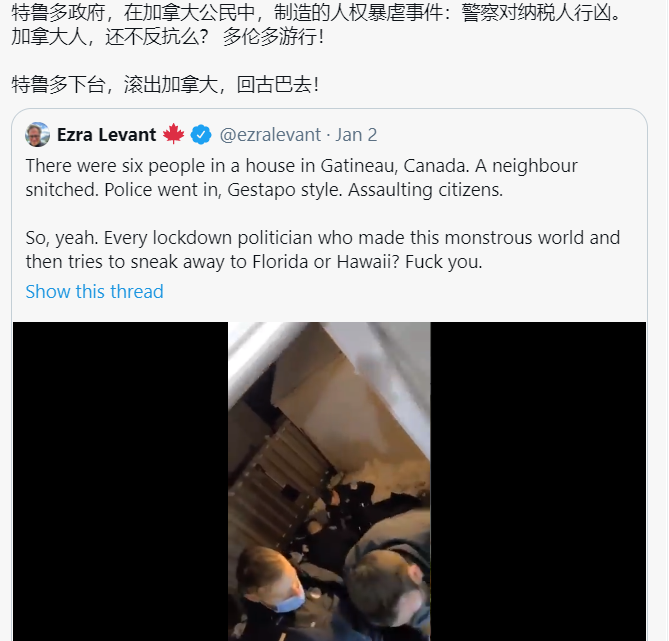This screenshot has width=669, height=641.
Task: Click Show this thread link
Action: (x=94, y=291)
